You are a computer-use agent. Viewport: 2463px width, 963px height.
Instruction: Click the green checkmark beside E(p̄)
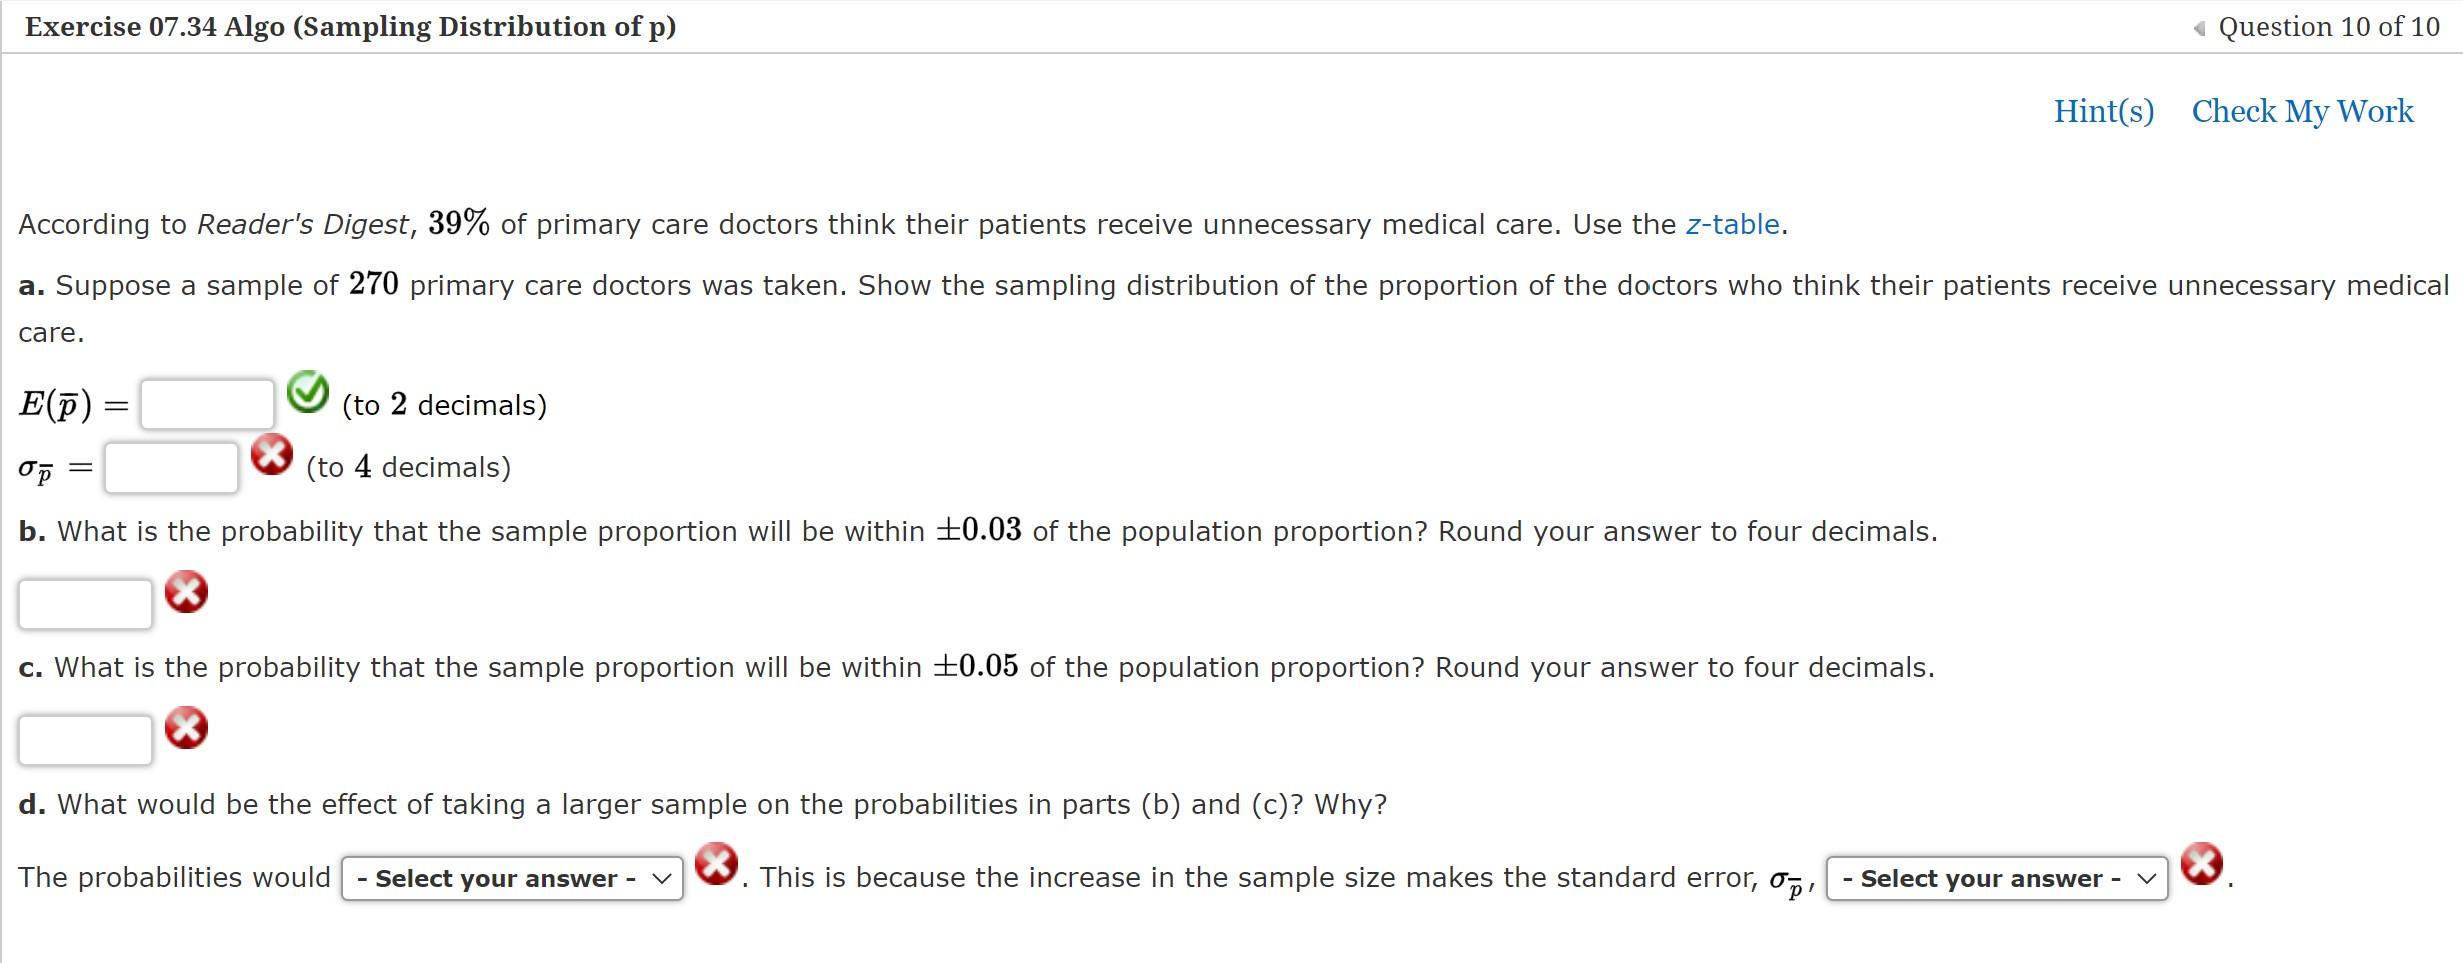(308, 394)
